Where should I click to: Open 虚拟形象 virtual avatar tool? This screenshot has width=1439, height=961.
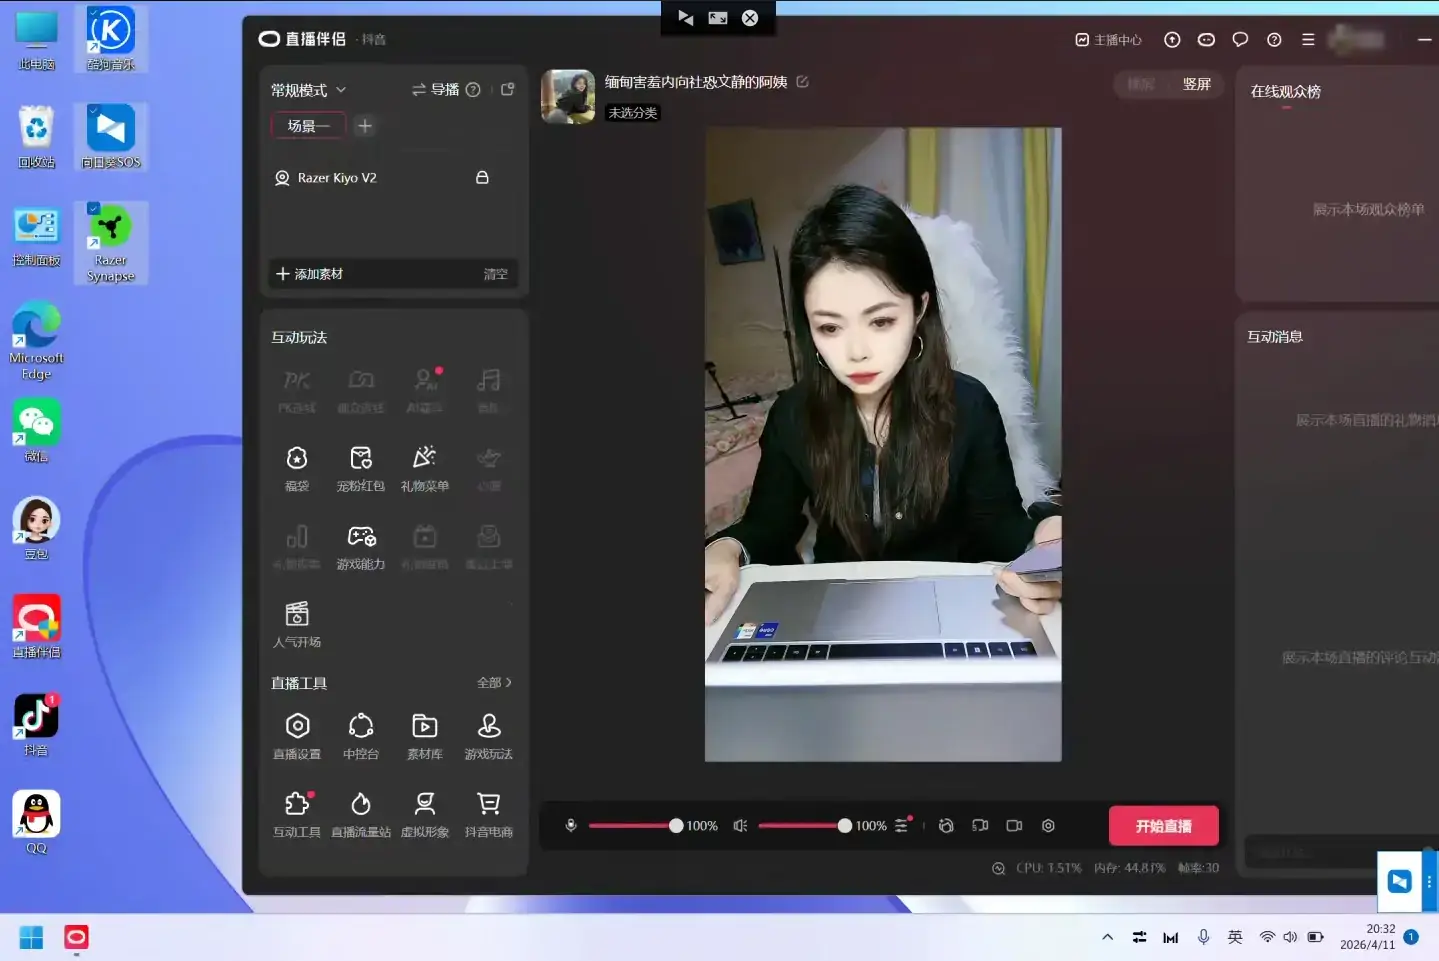425,814
